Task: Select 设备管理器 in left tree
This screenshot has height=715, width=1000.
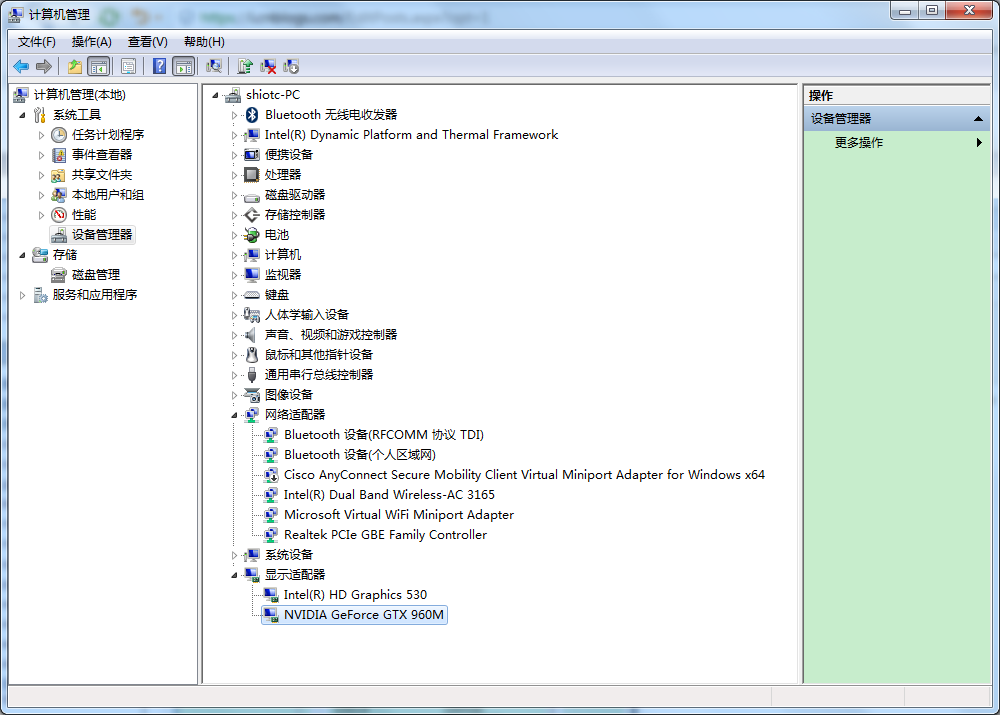Action: [101, 235]
